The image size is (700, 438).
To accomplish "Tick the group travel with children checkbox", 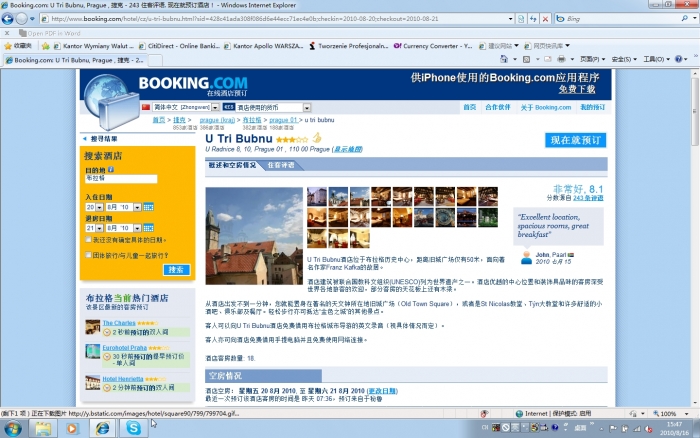I will [x=89, y=255].
